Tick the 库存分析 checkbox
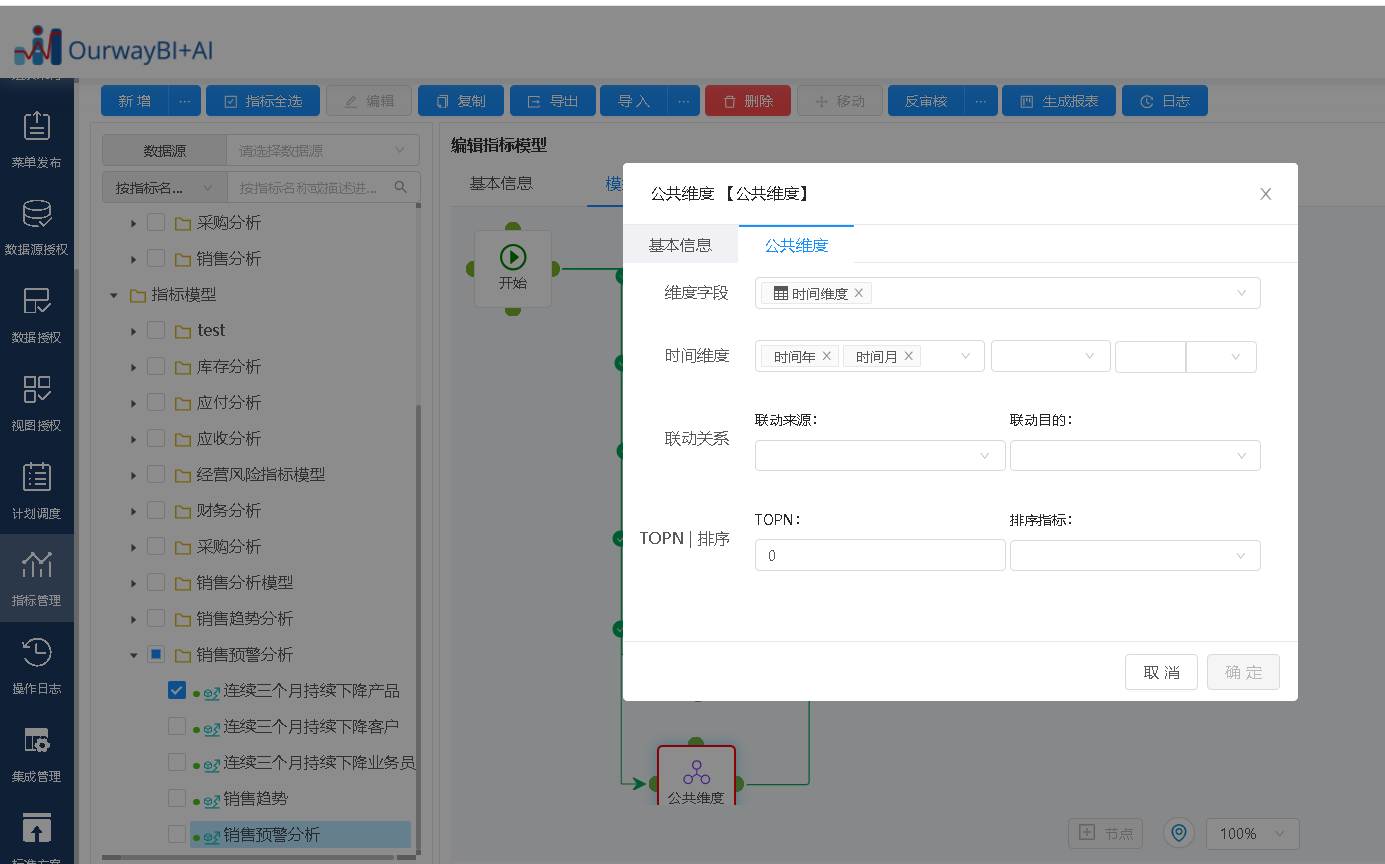This screenshot has height=864, width=1385. (156, 366)
